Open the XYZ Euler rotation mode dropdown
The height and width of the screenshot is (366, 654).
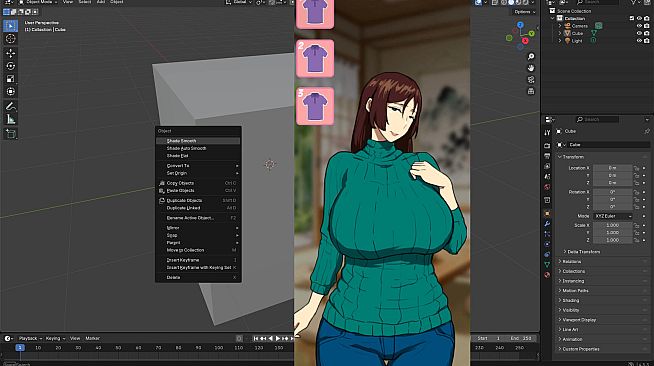click(613, 216)
